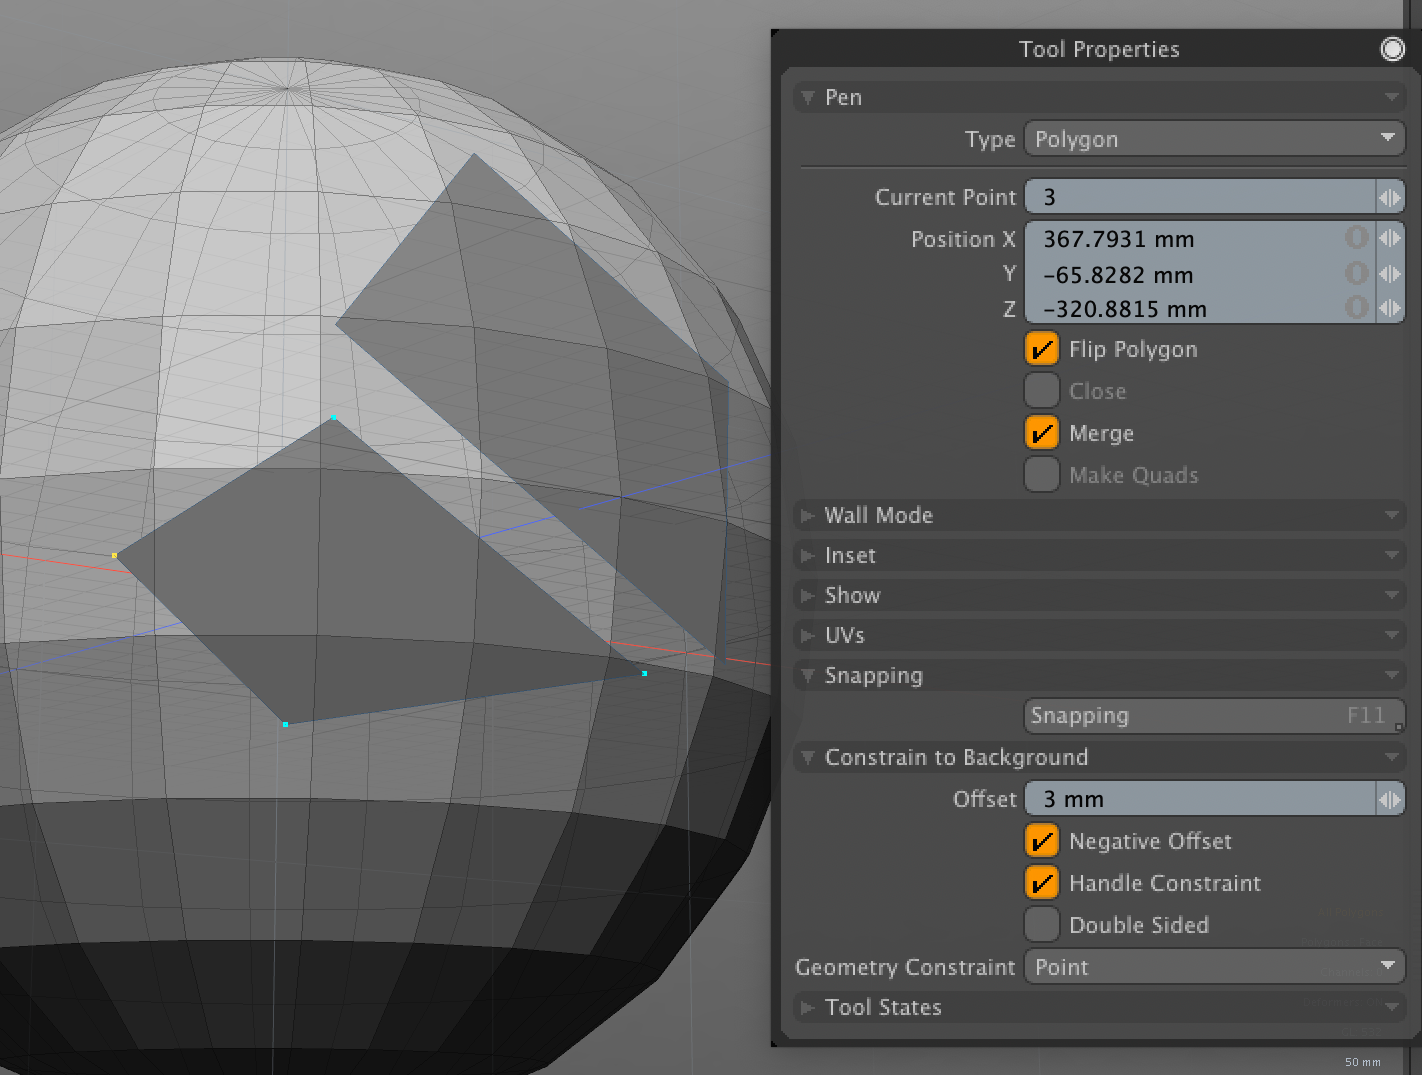Uncheck the Negative Offset checkbox
Viewport: 1422px width, 1075px height.
(x=1042, y=841)
